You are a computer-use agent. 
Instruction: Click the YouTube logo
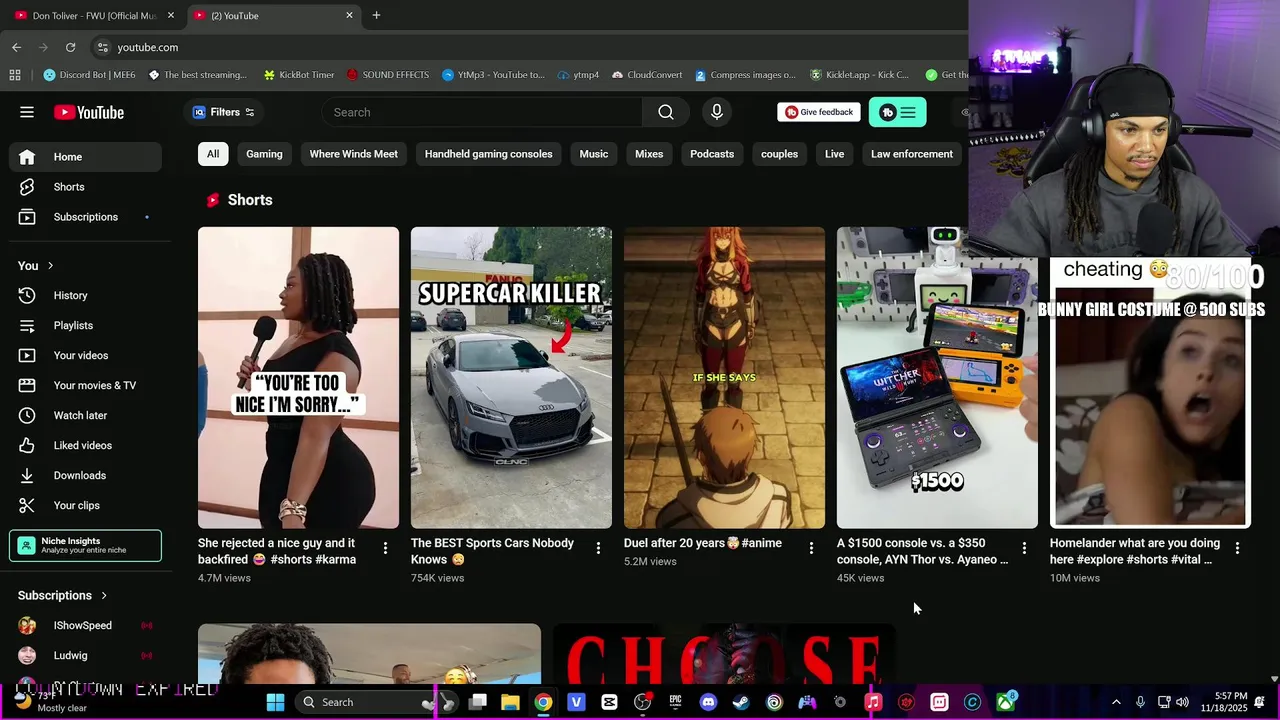pos(89,112)
